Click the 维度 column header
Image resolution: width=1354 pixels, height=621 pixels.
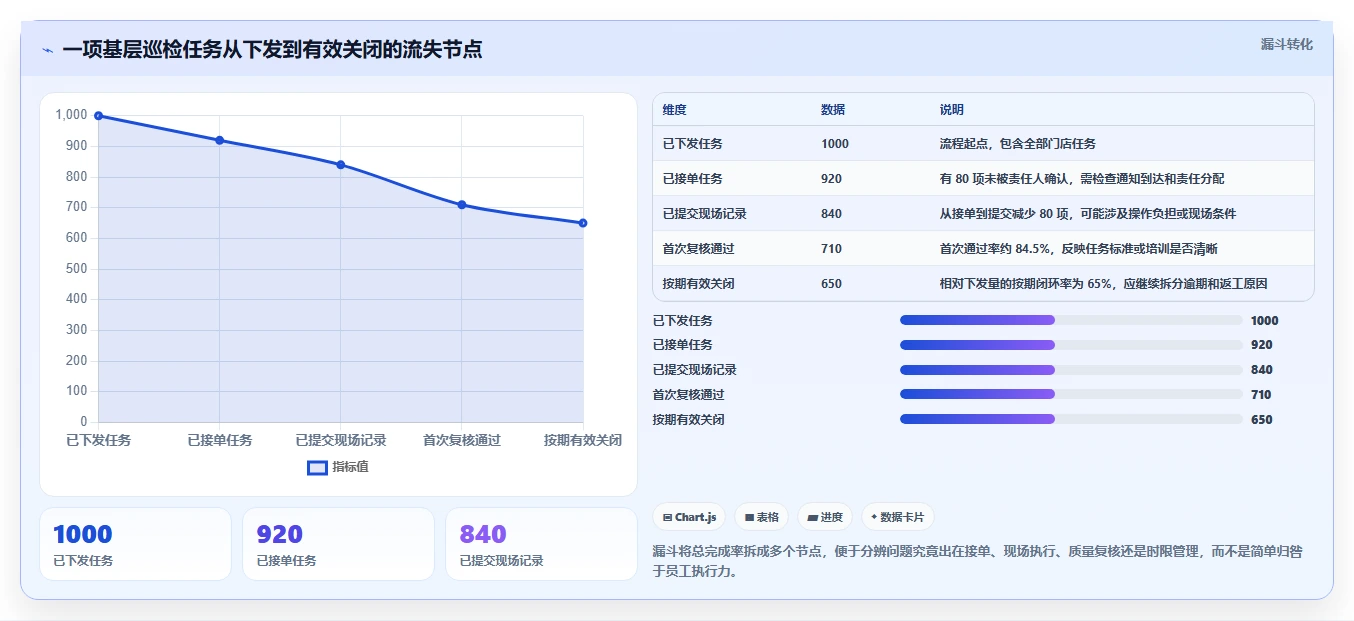[x=675, y=110]
